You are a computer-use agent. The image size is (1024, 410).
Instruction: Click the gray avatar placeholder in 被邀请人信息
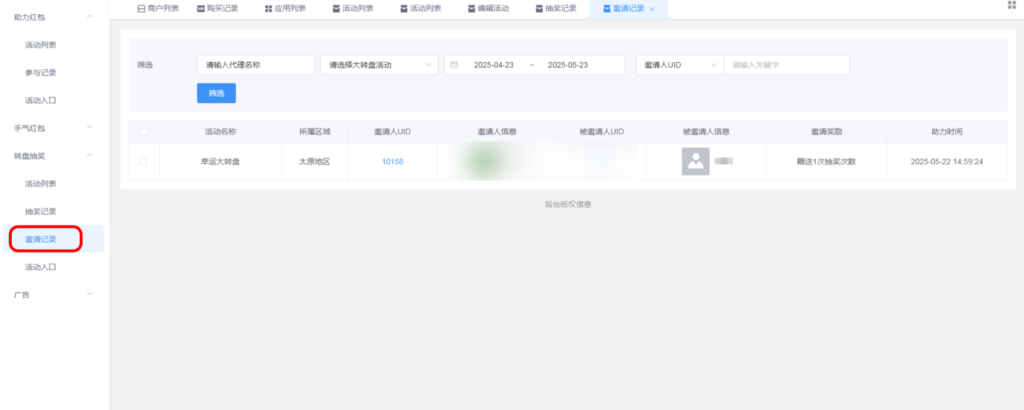(696, 161)
